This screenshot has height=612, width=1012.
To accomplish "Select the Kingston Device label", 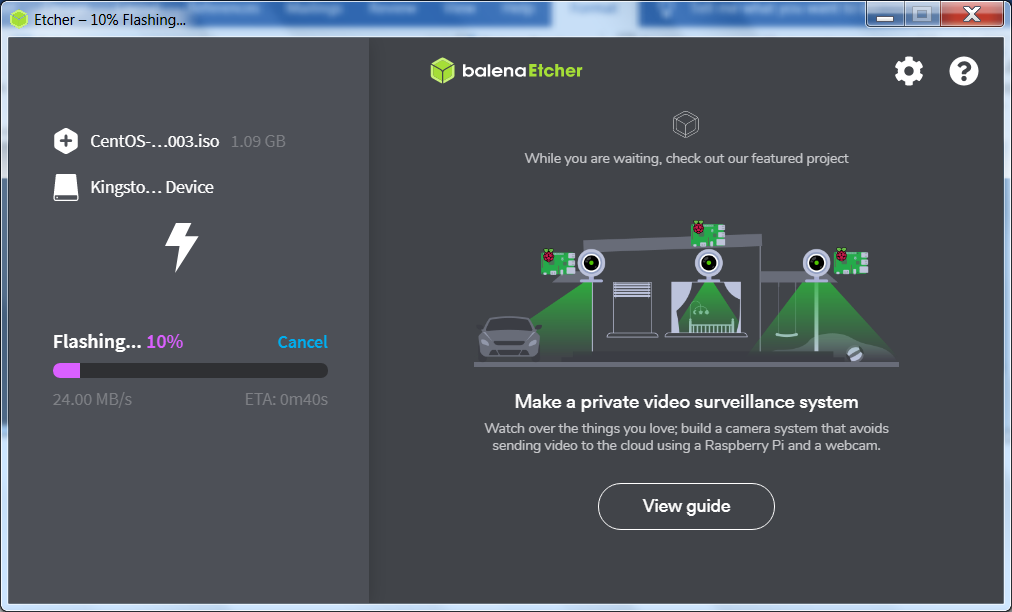I will coord(151,188).
